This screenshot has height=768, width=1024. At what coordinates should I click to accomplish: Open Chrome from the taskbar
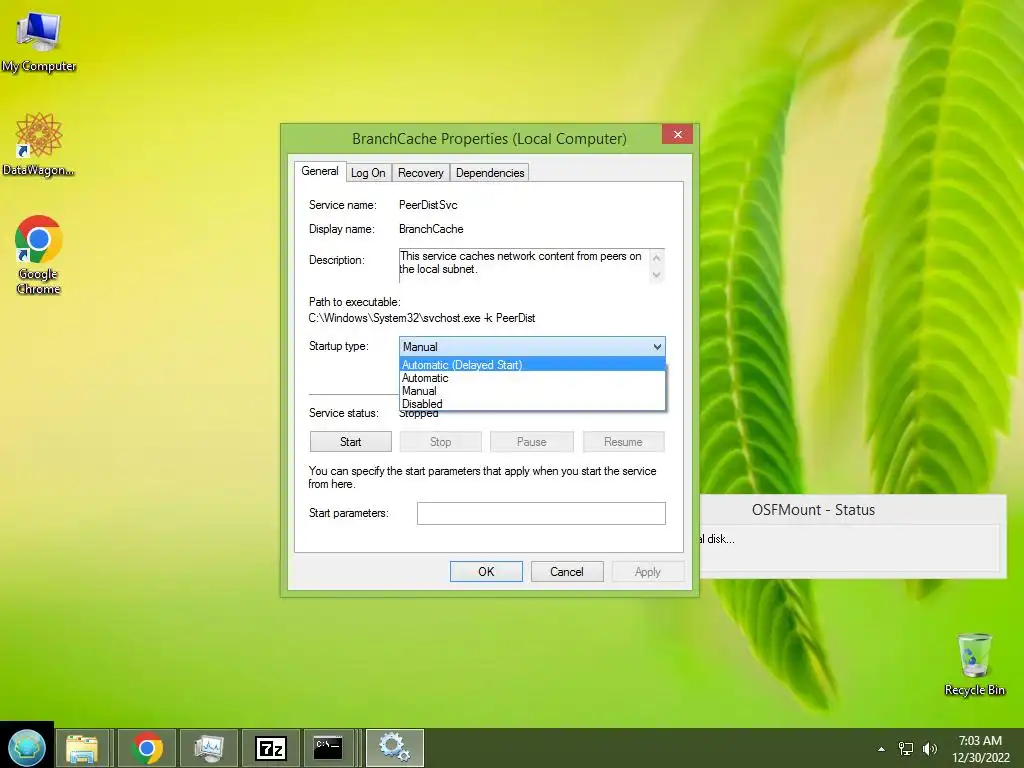[x=147, y=748]
